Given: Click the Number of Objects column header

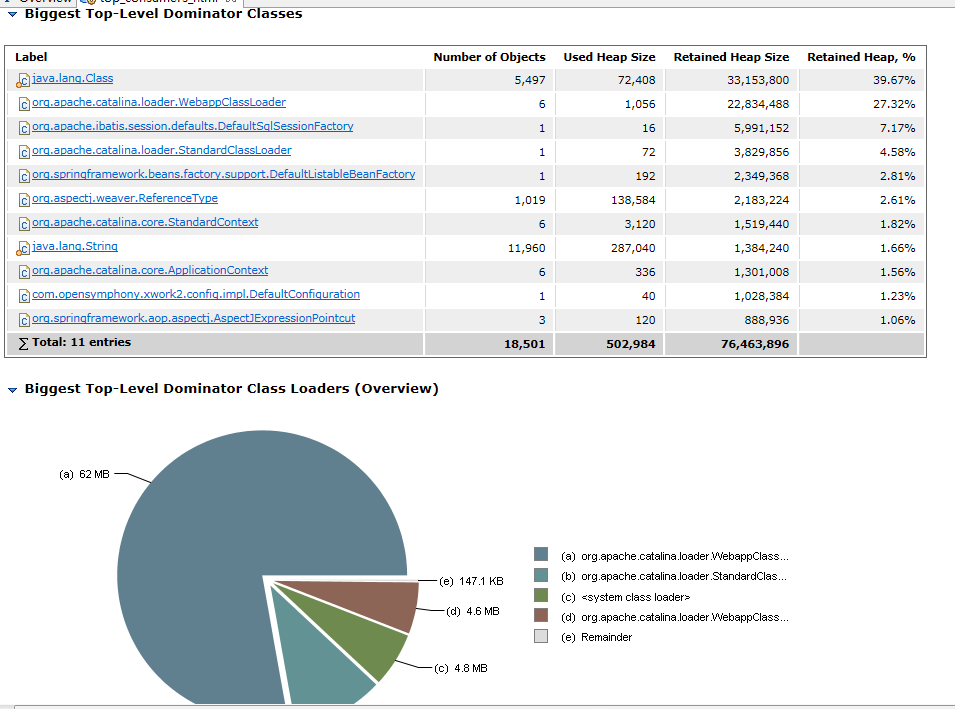Looking at the screenshot, I should pyautogui.click(x=489, y=57).
